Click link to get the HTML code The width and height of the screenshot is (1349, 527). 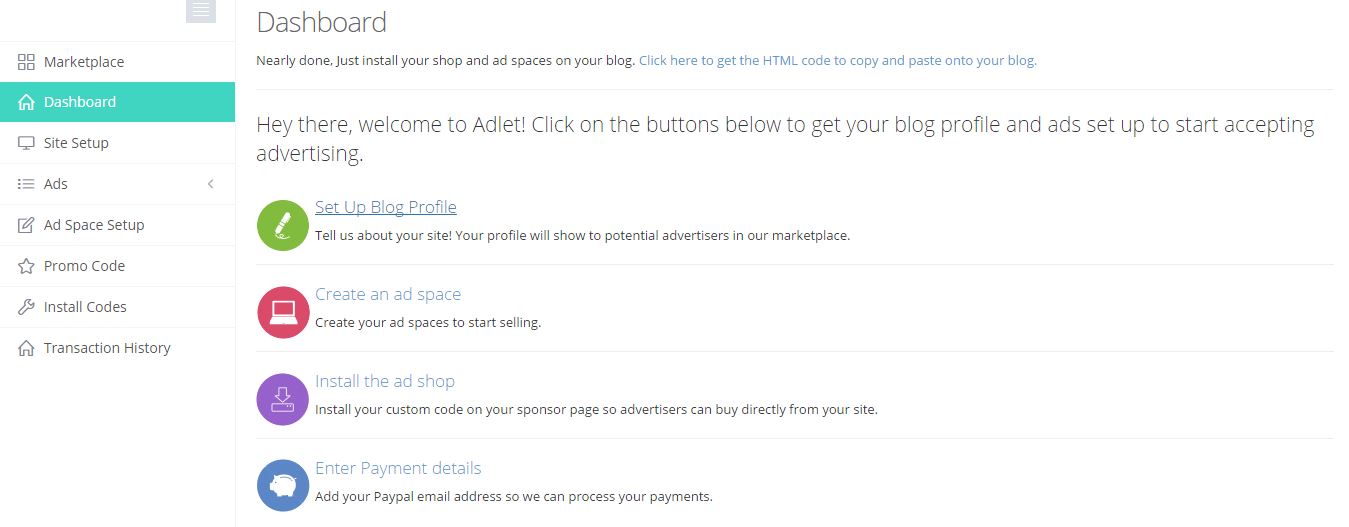coord(837,60)
